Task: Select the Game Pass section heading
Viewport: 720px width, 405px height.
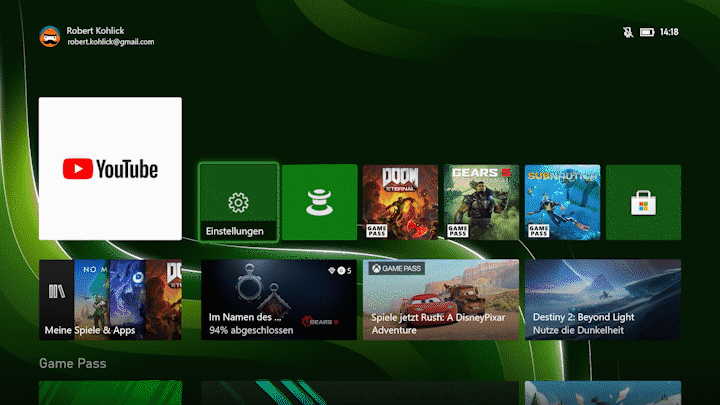Action: click(73, 363)
